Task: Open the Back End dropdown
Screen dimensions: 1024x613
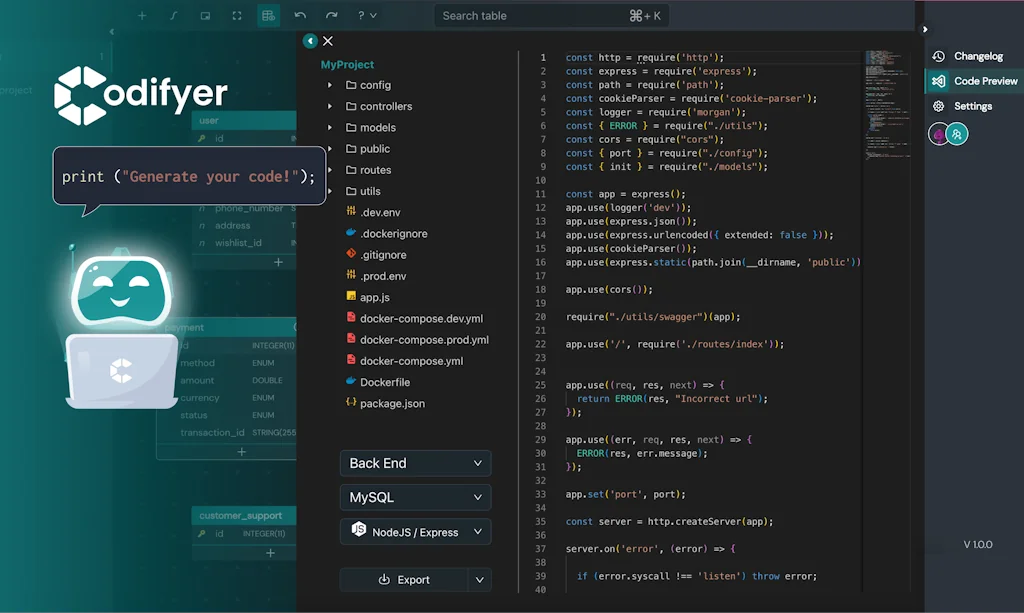Action: point(415,463)
